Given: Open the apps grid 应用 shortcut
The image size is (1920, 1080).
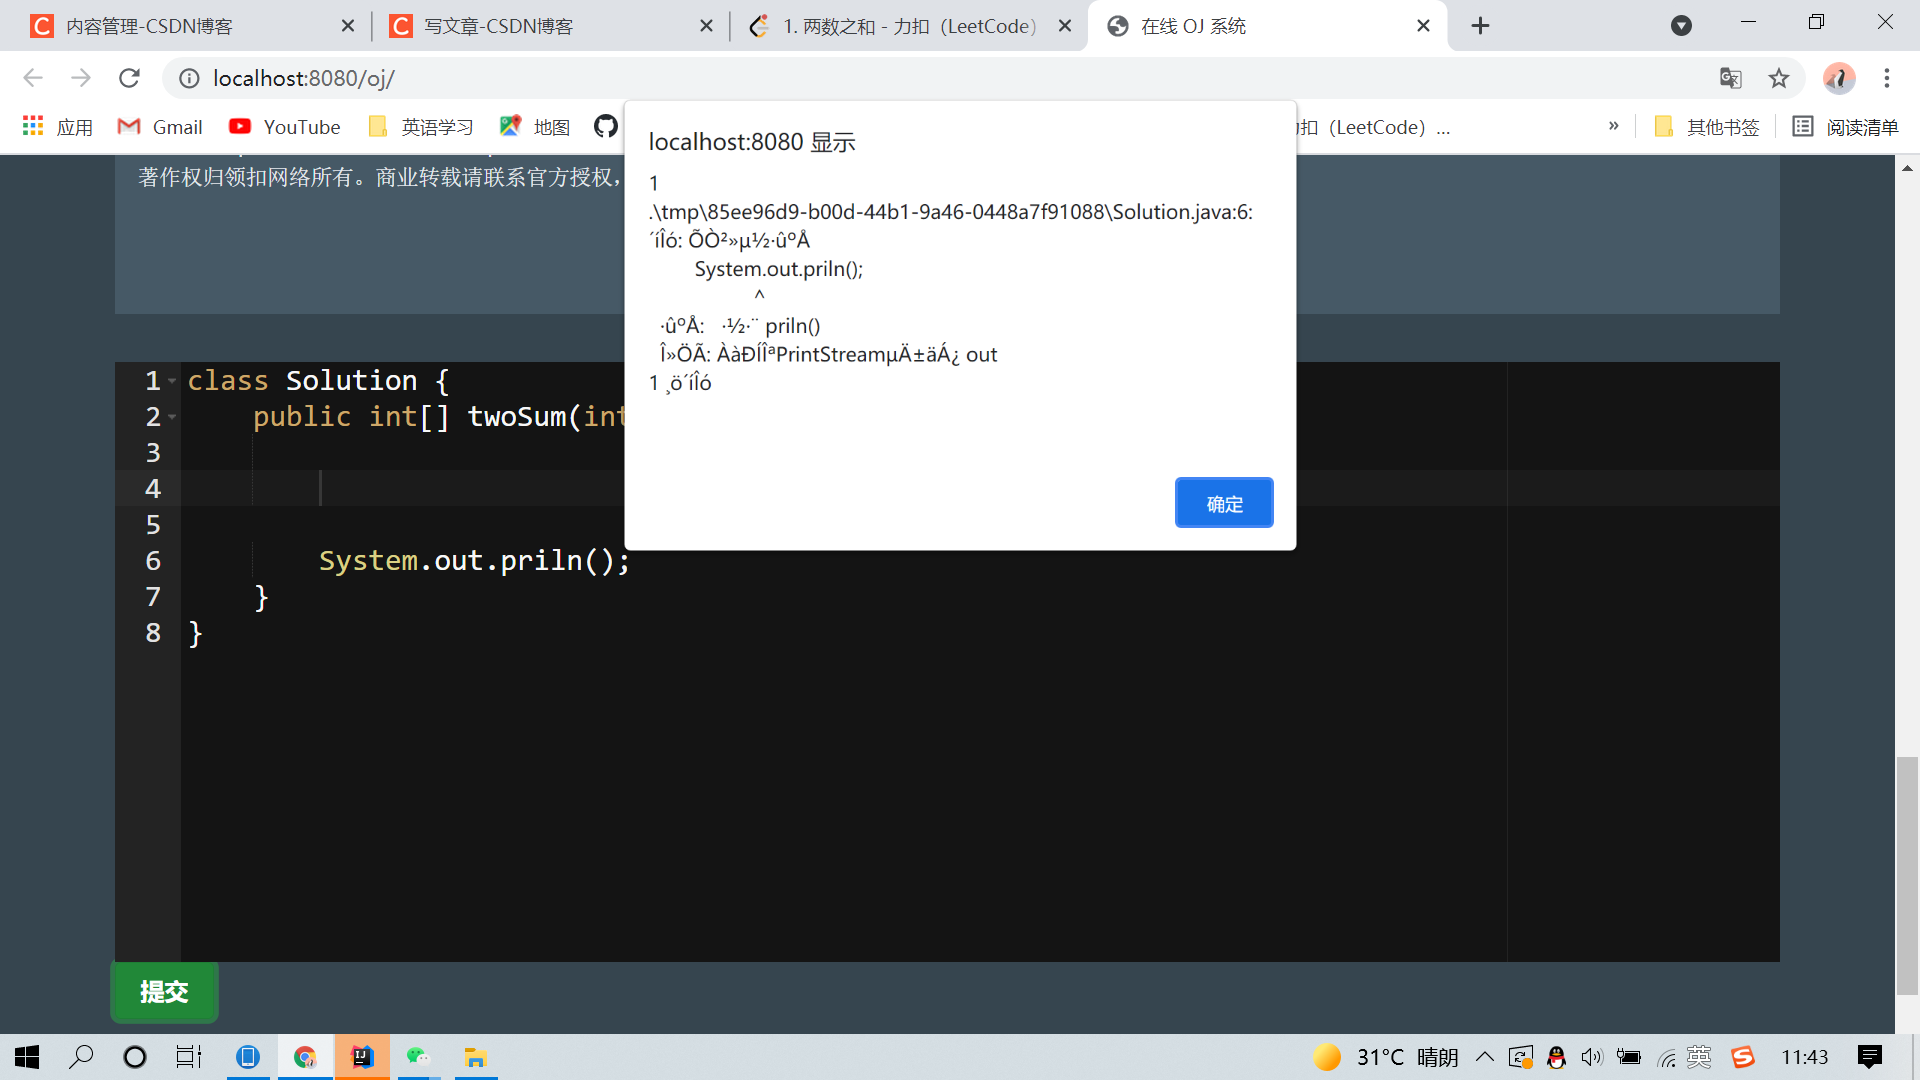Looking at the screenshot, I should click(57, 126).
